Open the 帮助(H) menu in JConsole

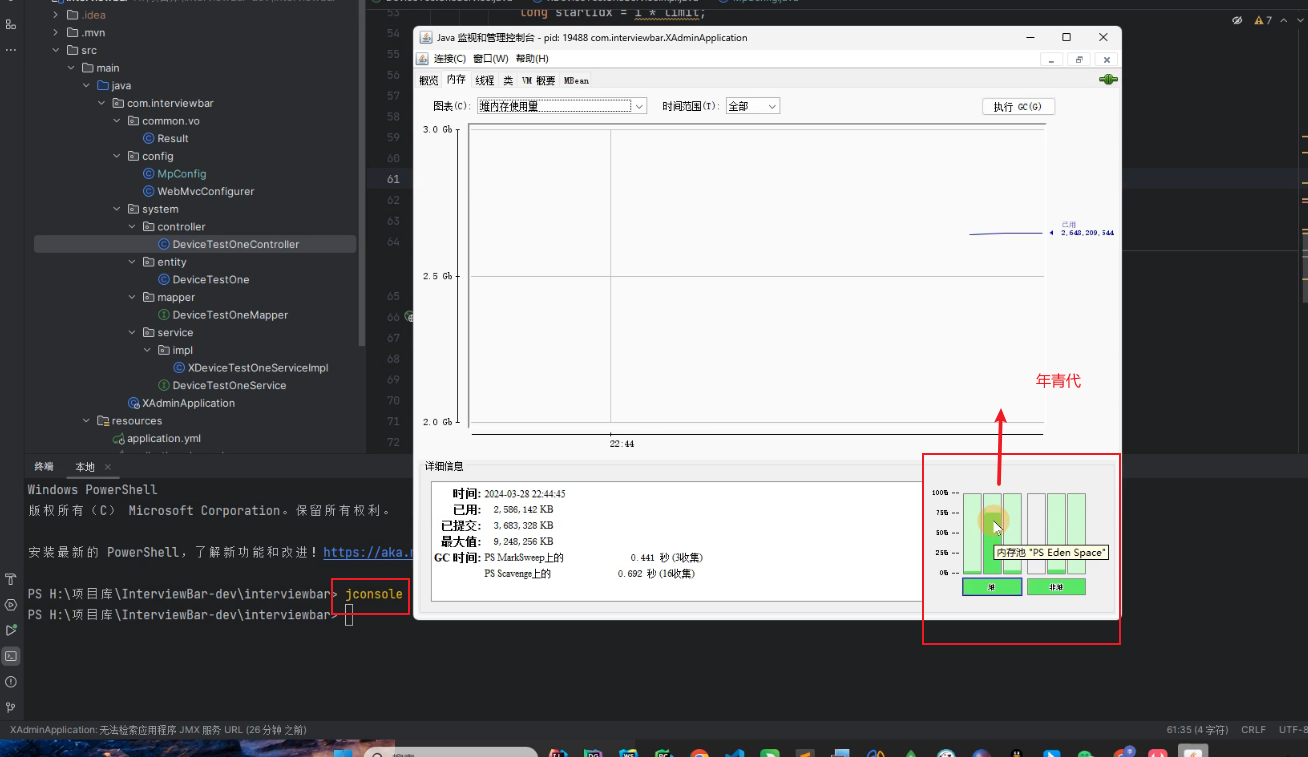[532, 59]
